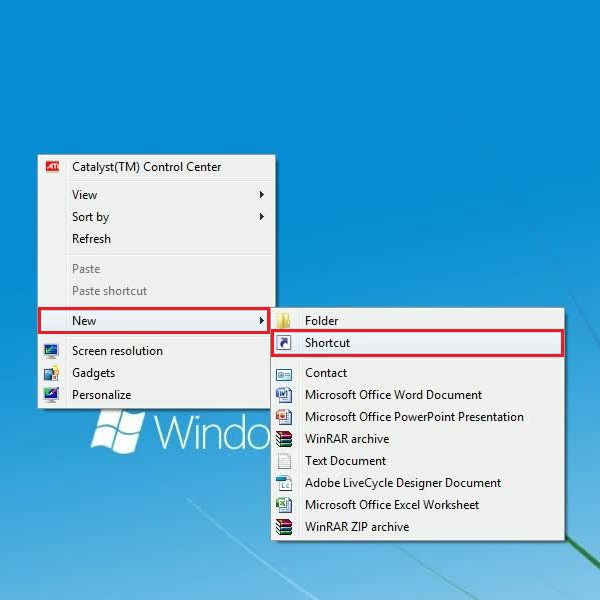Open Screen resolution settings
This screenshot has height=600, width=600.
tap(155, 351)
